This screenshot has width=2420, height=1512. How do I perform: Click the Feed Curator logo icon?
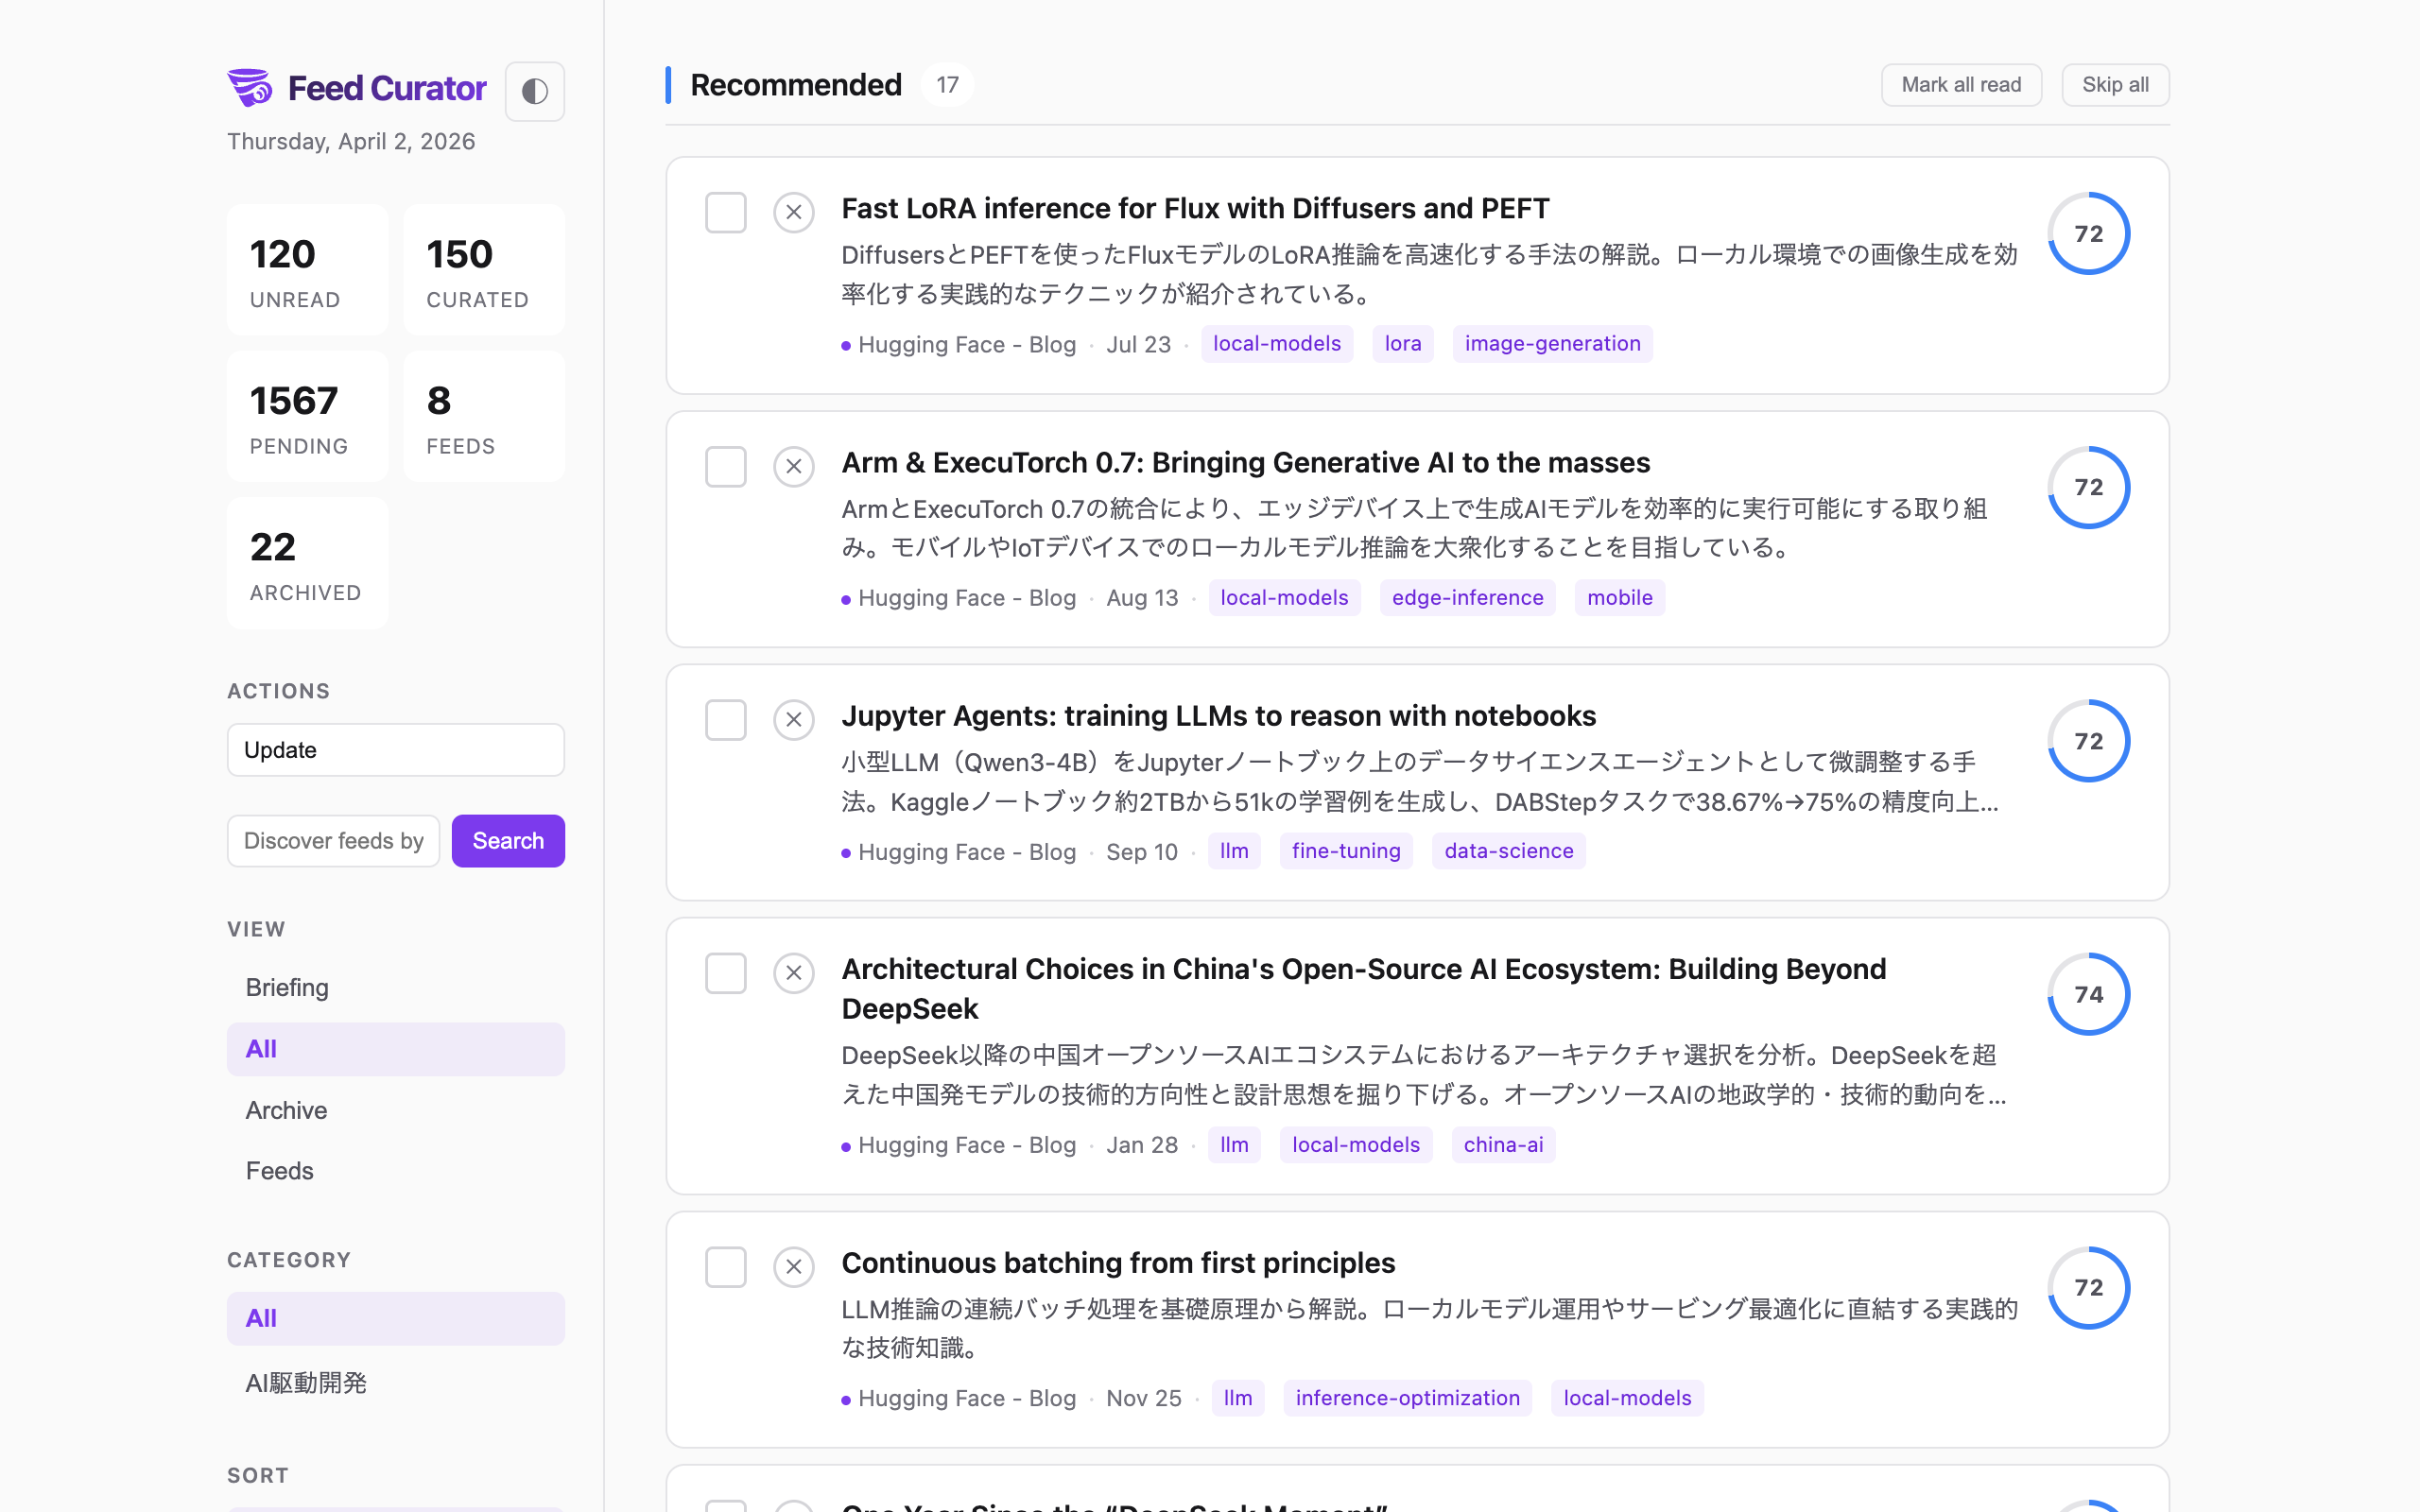(250, 88)
